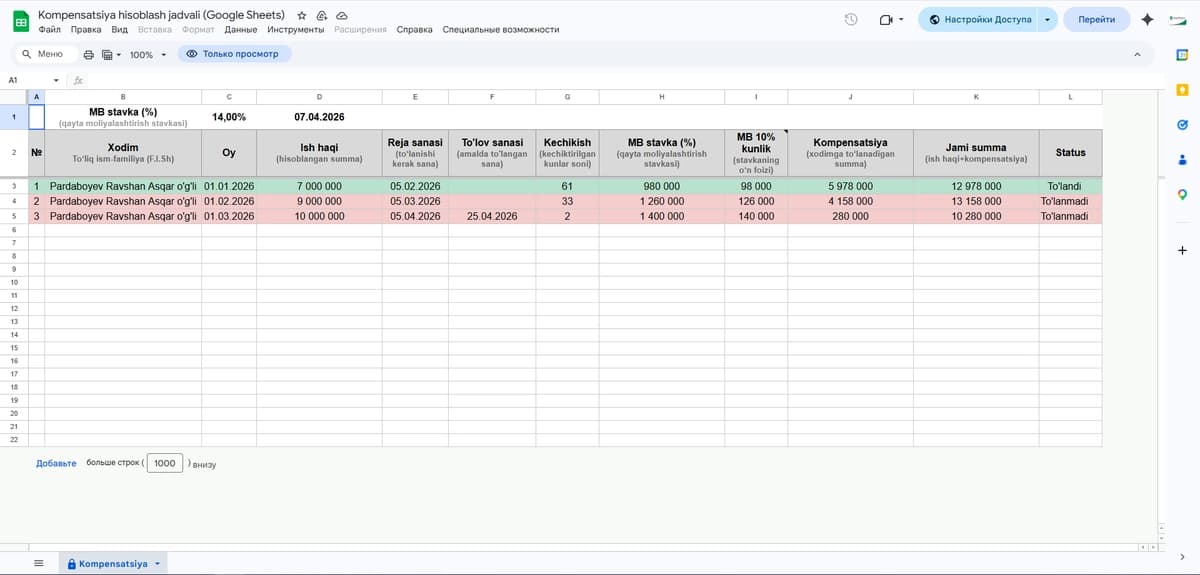The image size is (1200, 575).
Task: Open the Данные menu
Action: (241, 30)
